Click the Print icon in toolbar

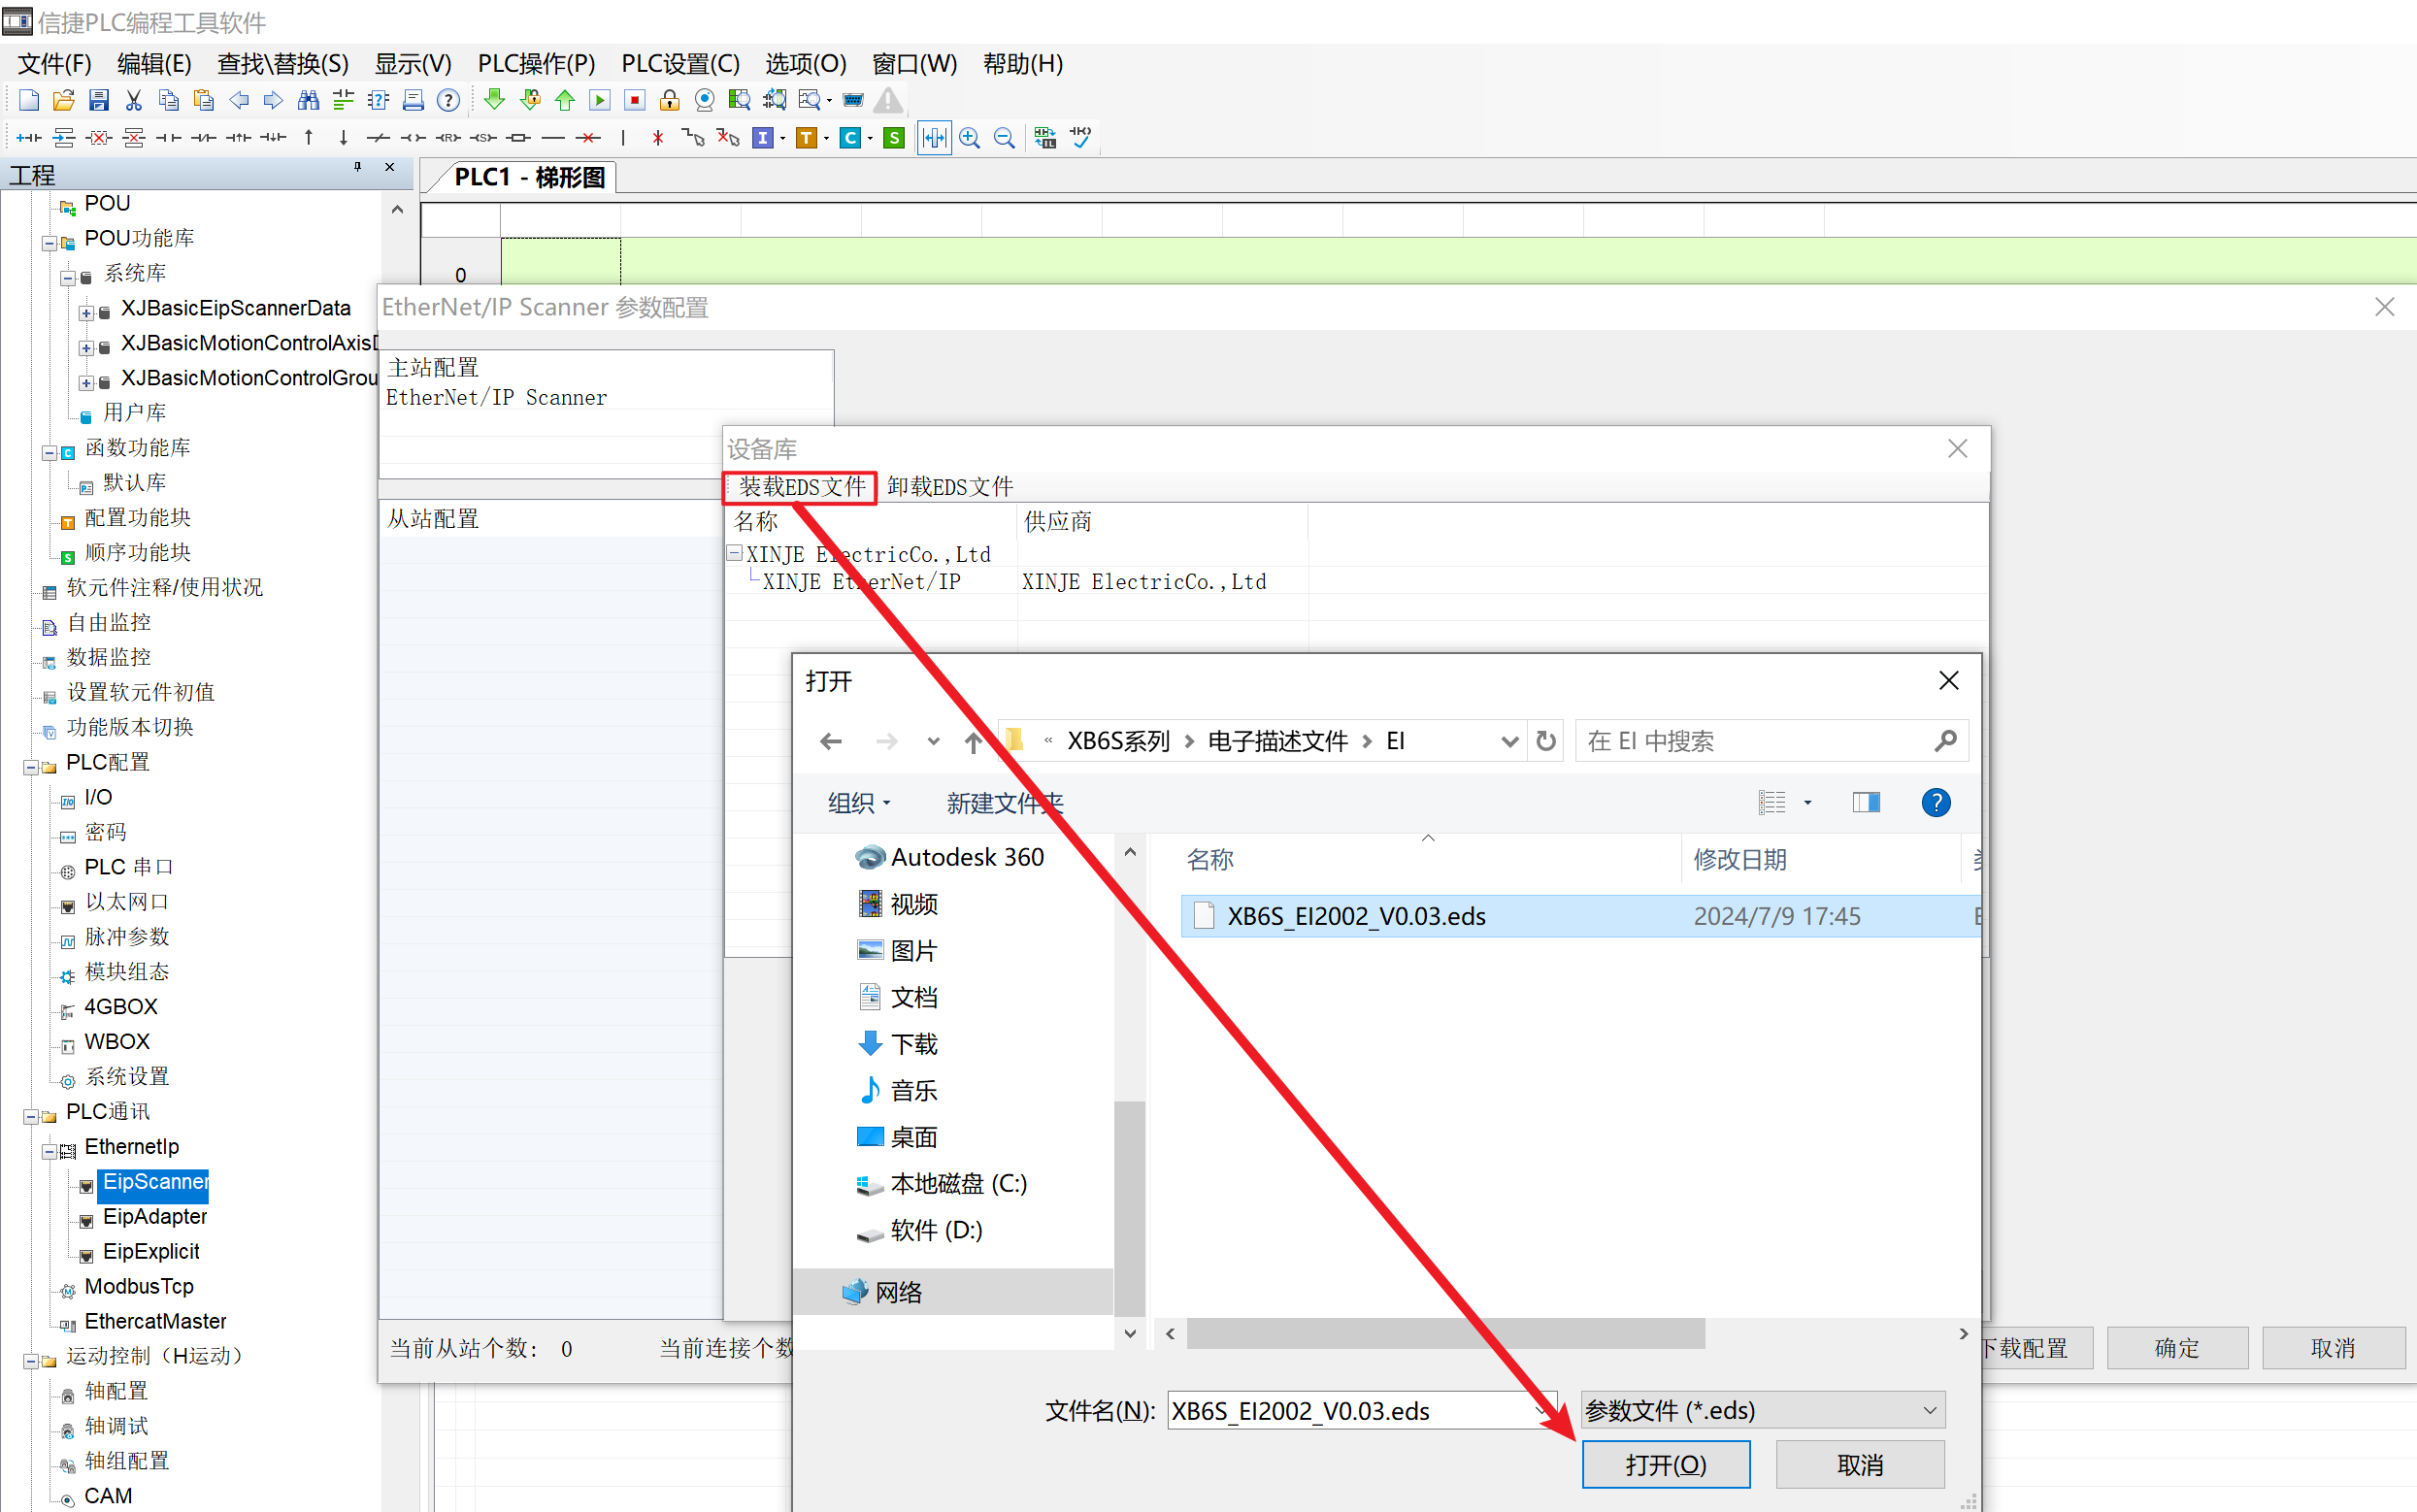pos(413,100)
